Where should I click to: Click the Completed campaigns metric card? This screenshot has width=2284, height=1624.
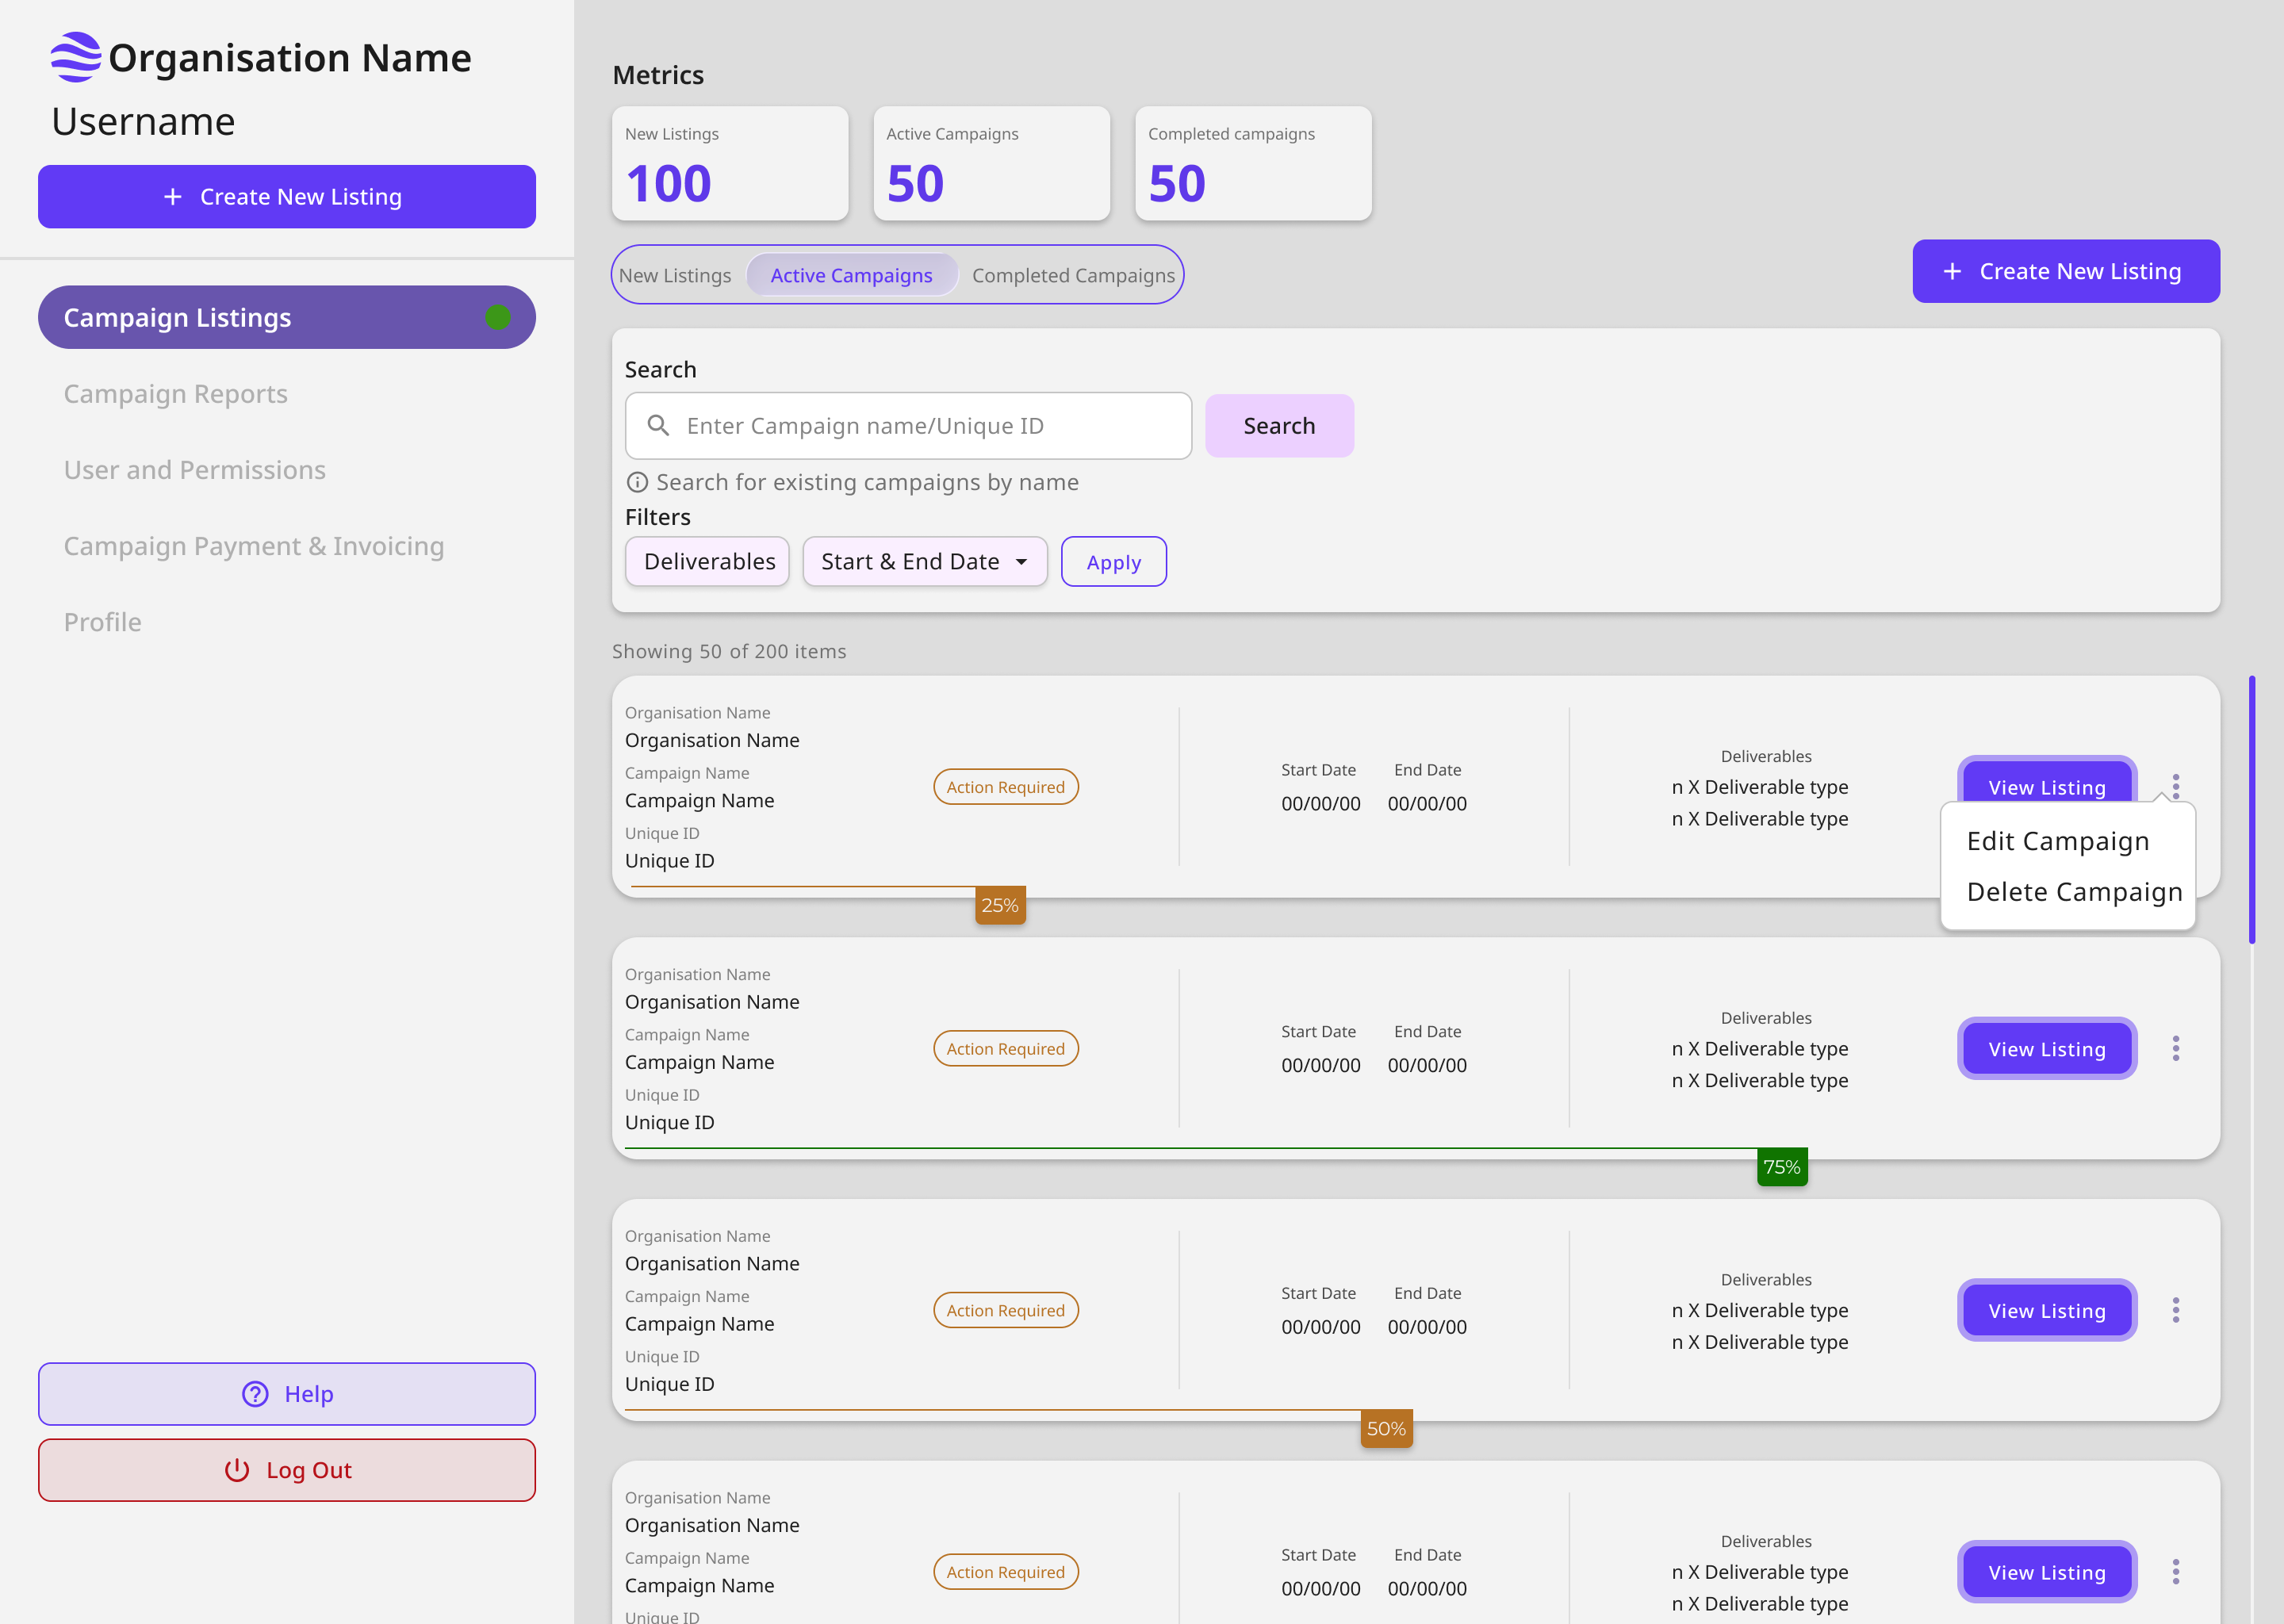1253,163
